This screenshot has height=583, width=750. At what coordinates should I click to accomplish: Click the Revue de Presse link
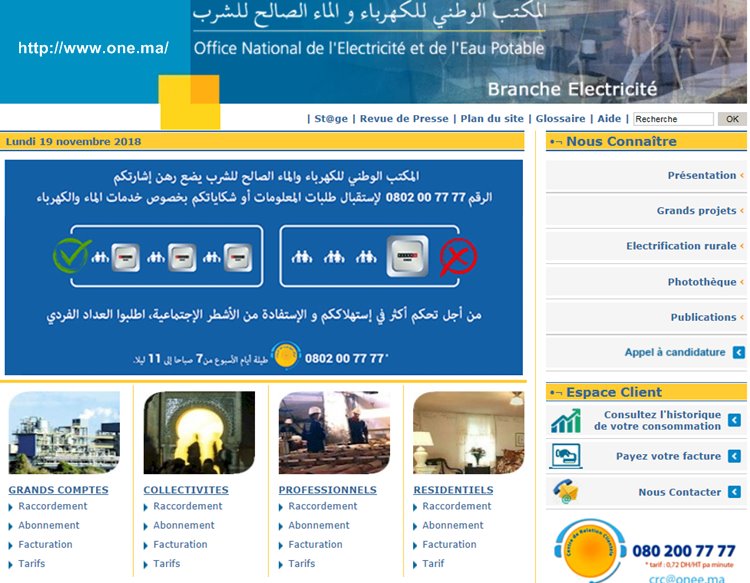(404, 118)
